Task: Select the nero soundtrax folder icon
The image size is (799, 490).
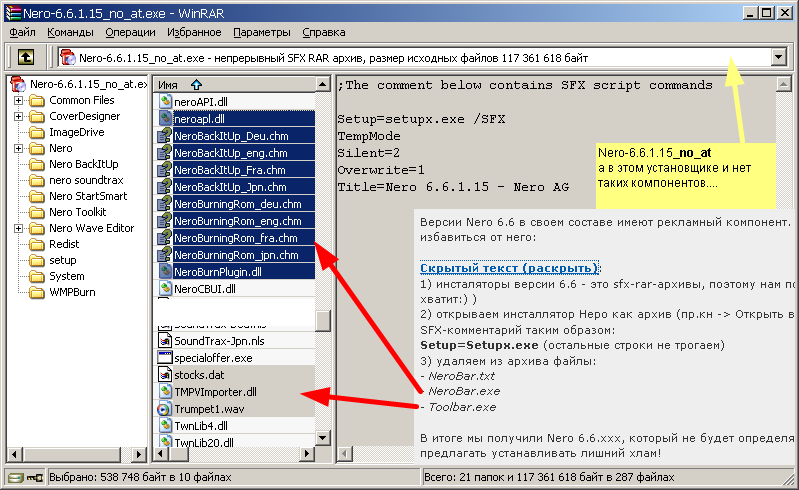Action: (x=37, y=180)
